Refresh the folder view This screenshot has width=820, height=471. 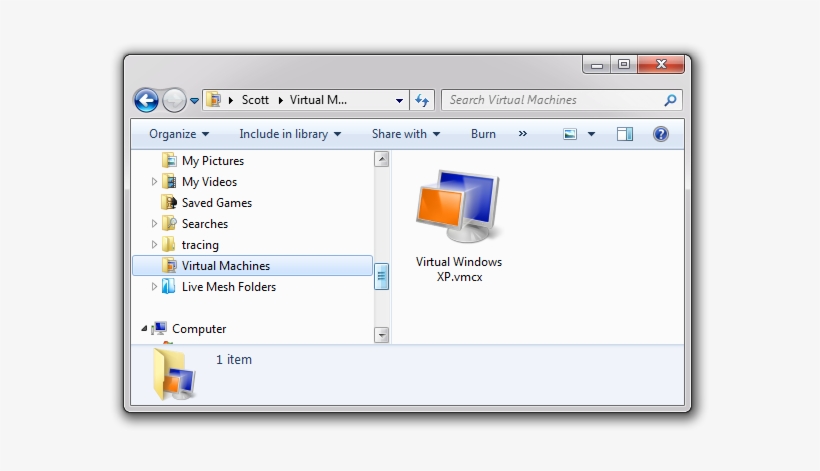point(422,100)
